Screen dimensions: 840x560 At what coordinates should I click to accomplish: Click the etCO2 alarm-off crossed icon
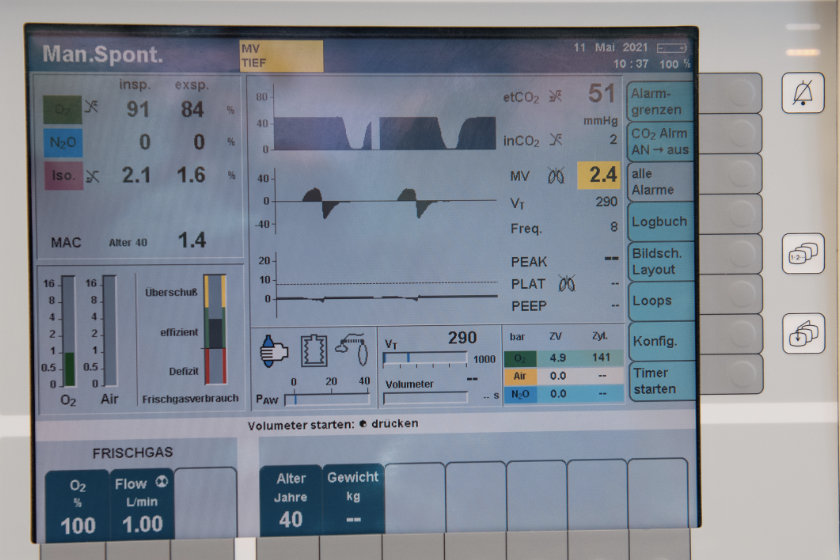(556, 97)
